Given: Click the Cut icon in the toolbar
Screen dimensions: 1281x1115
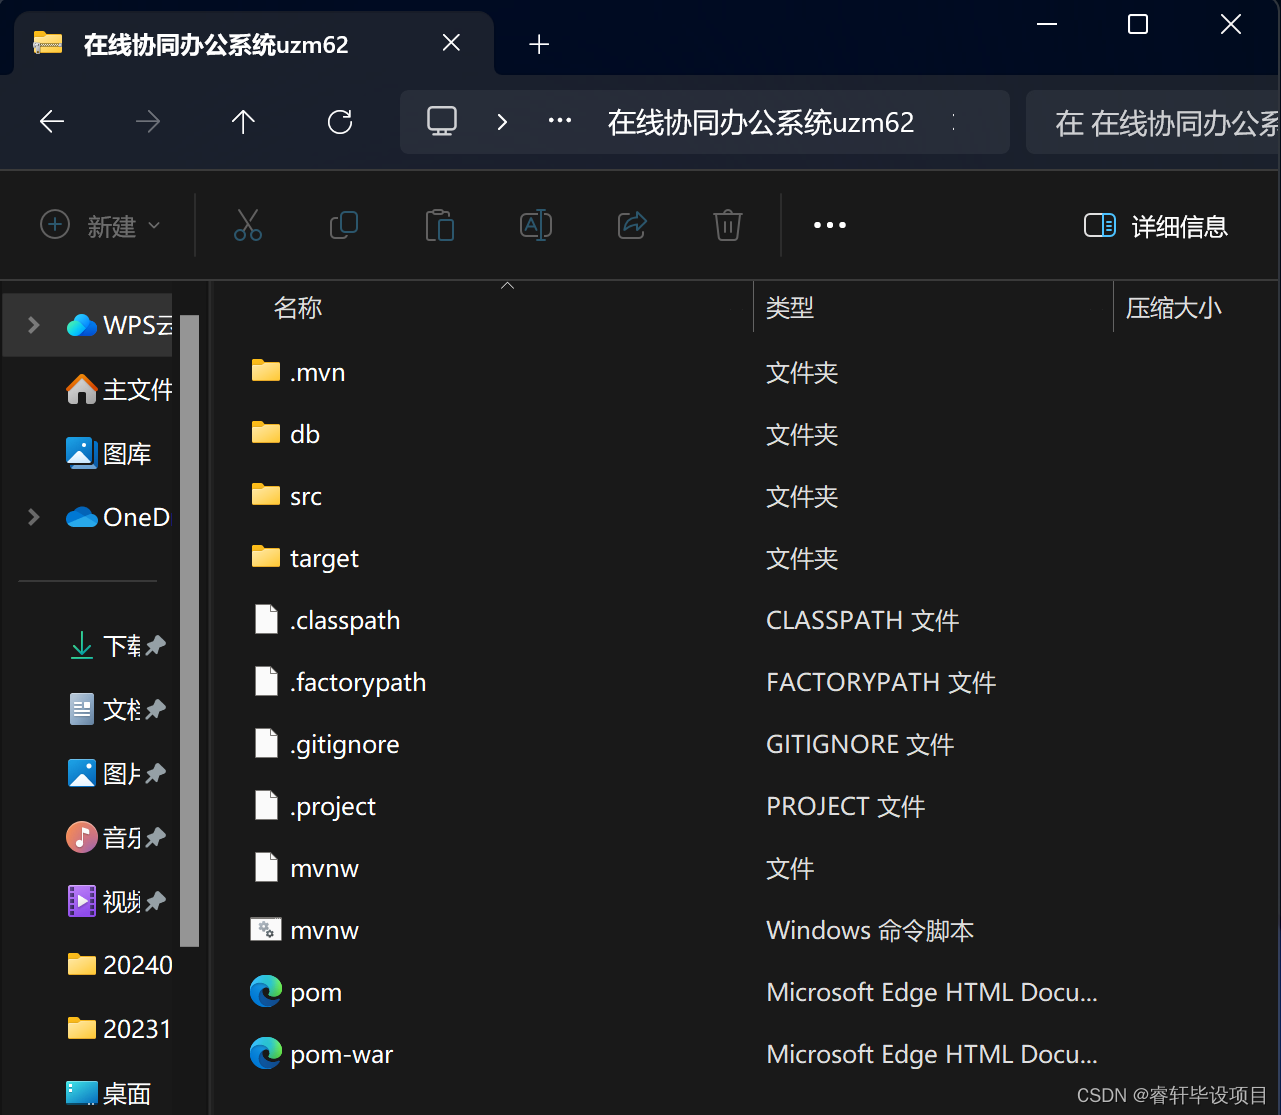Looking at the screenshot, I should (x=247, y=225).
